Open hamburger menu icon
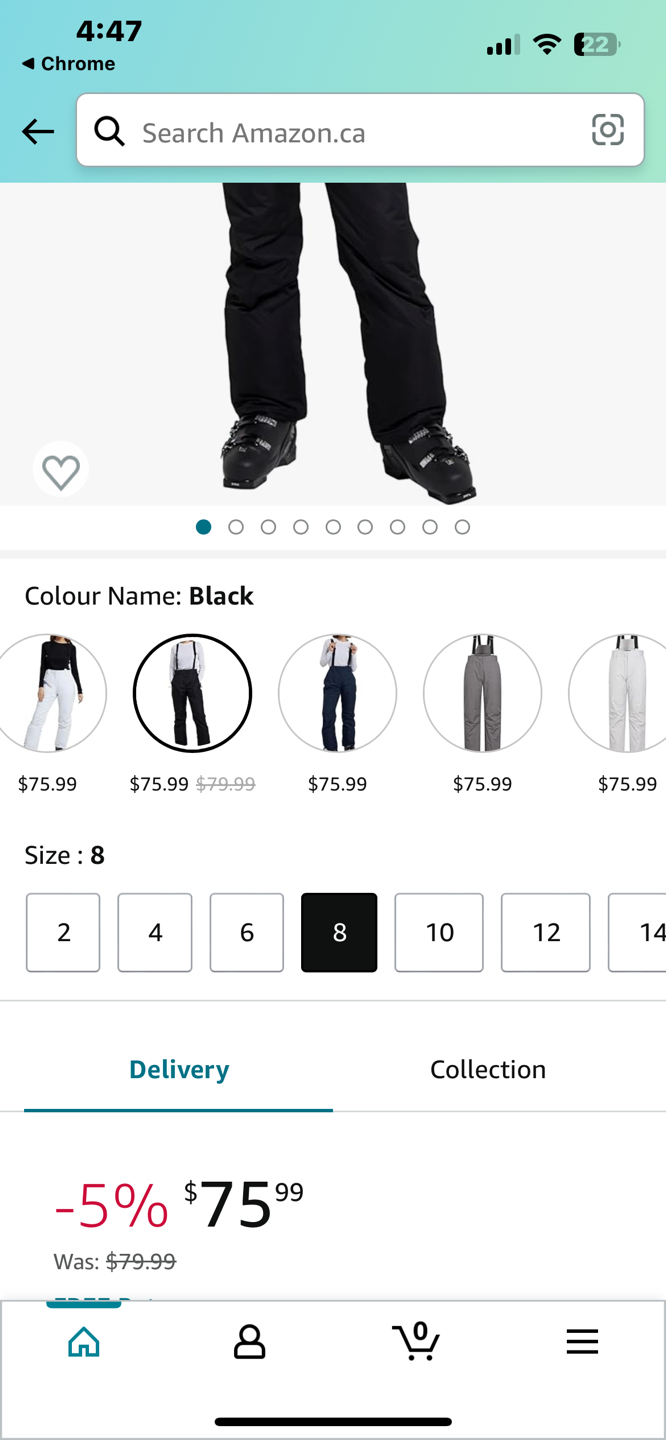The image size is (666, 1440). tap(582, 1342)
